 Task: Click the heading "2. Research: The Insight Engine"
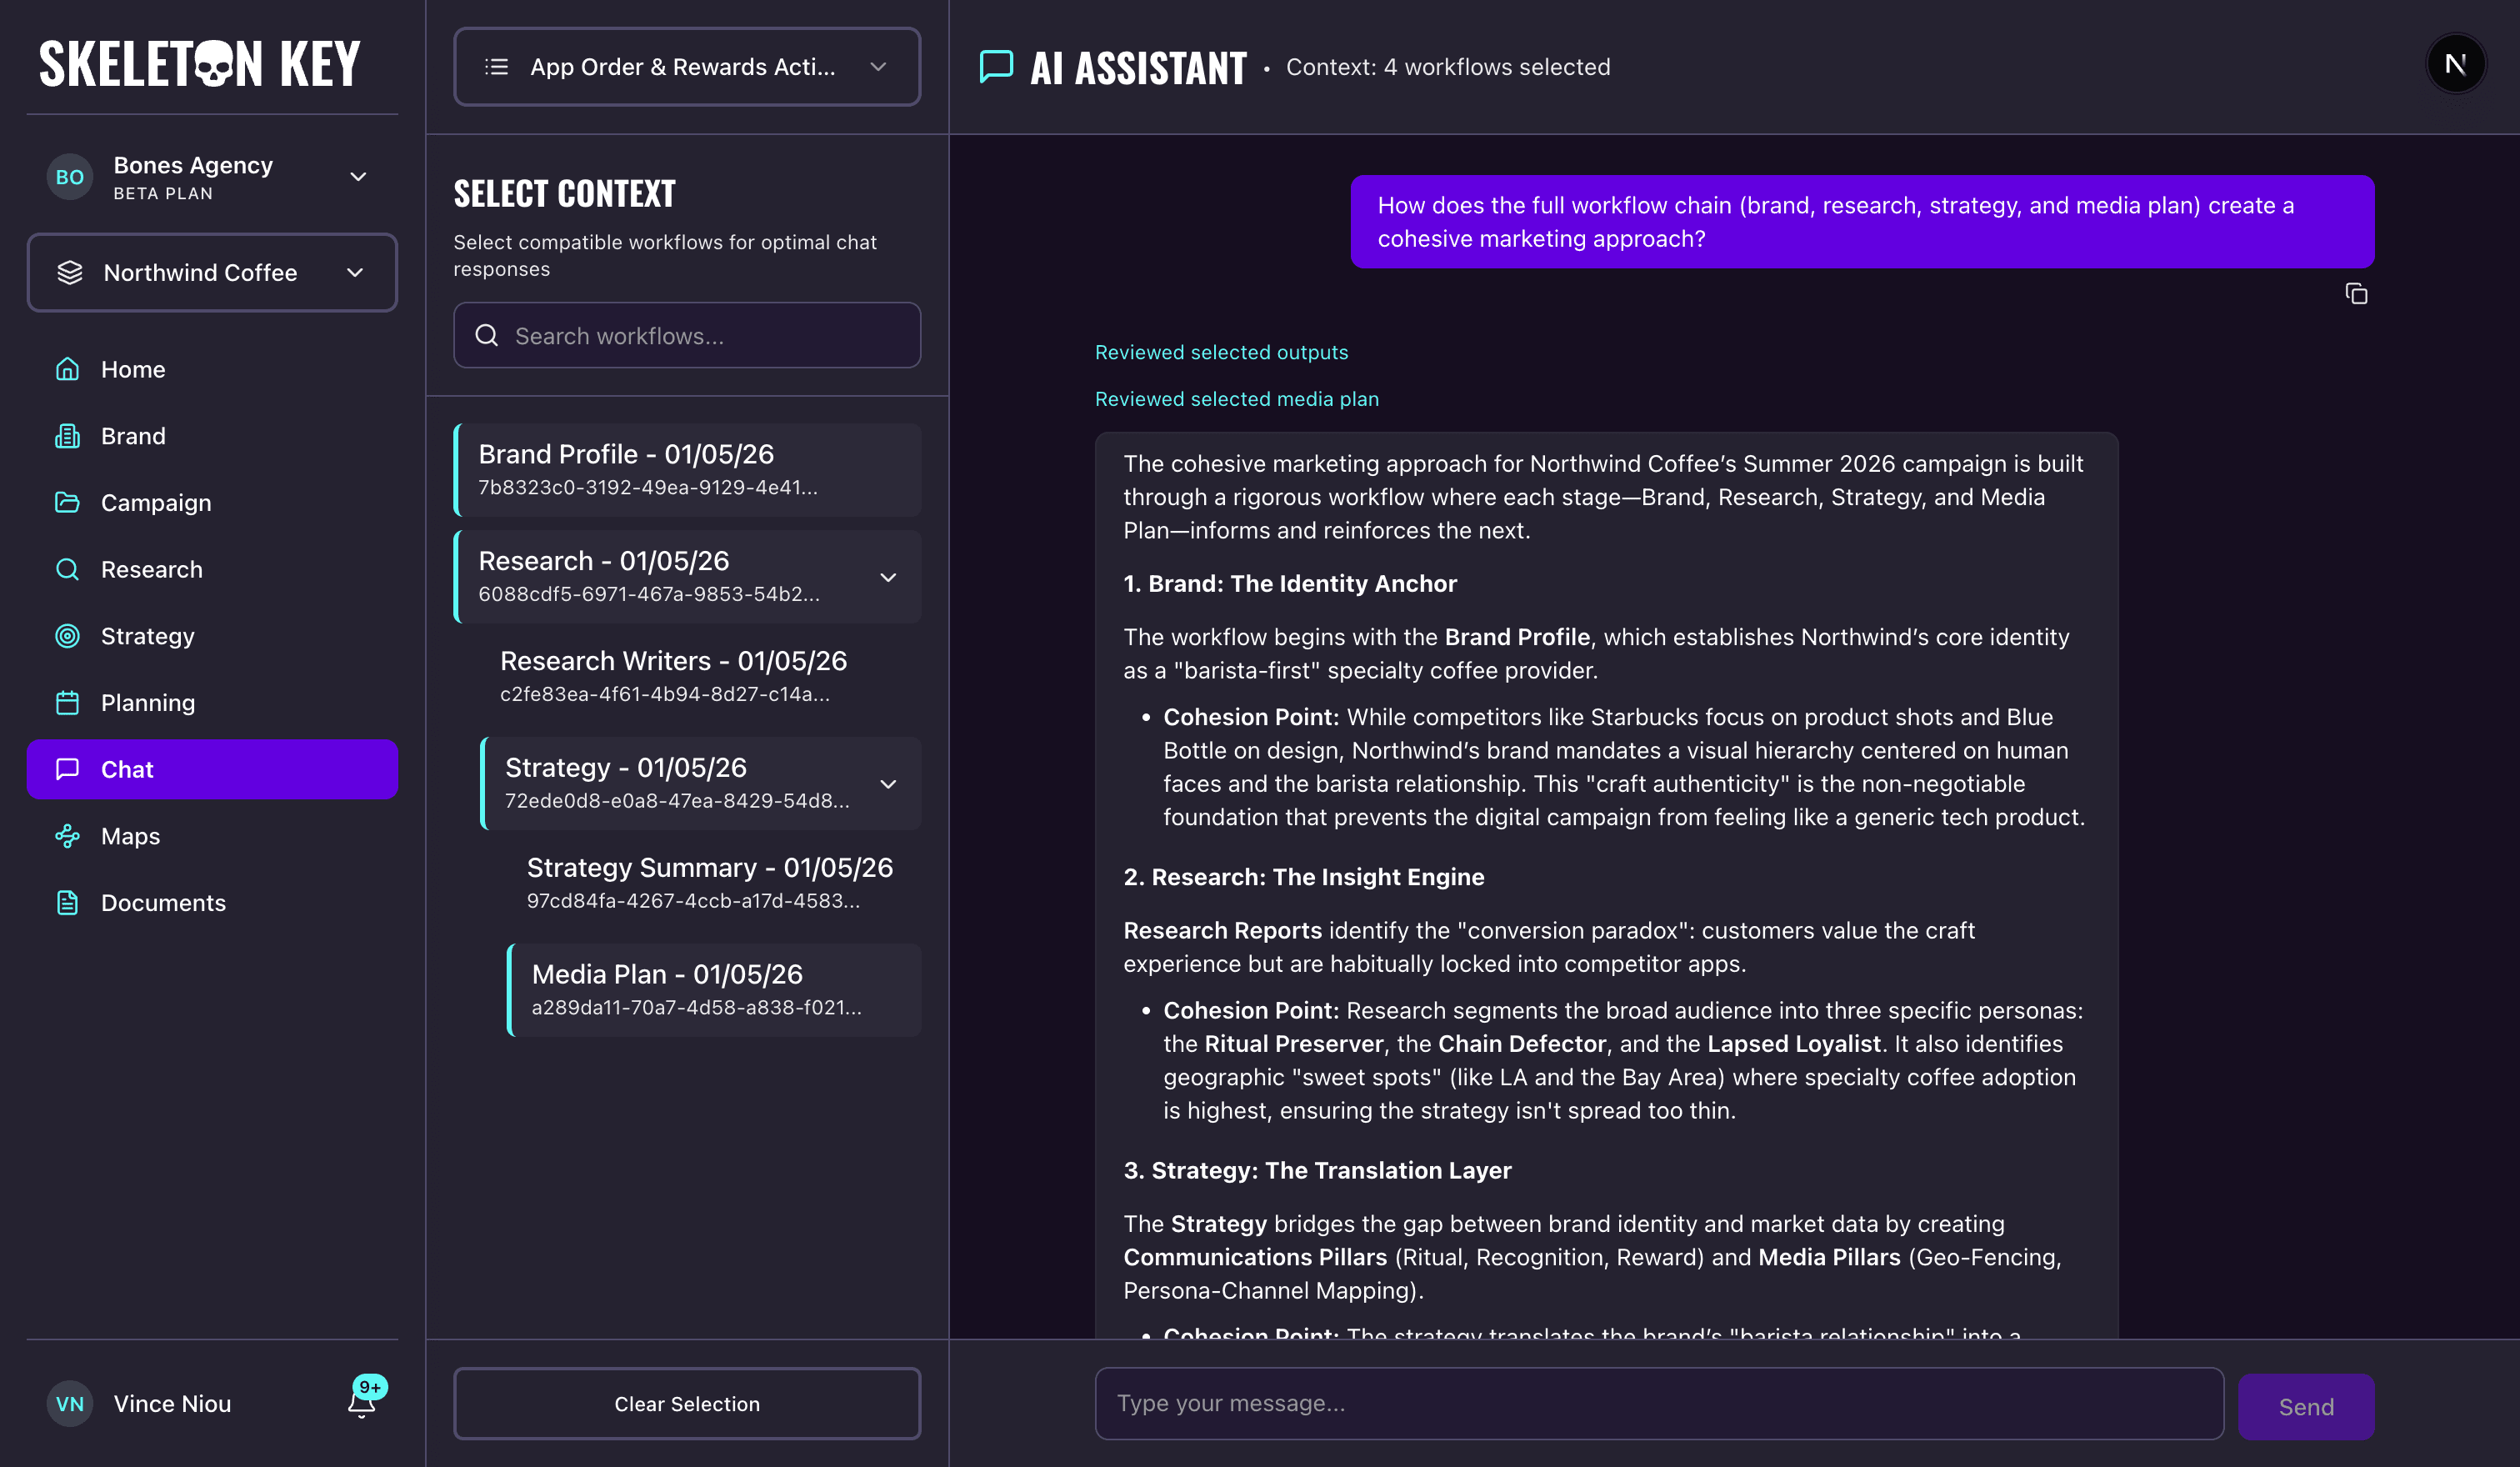[1304, 876]
